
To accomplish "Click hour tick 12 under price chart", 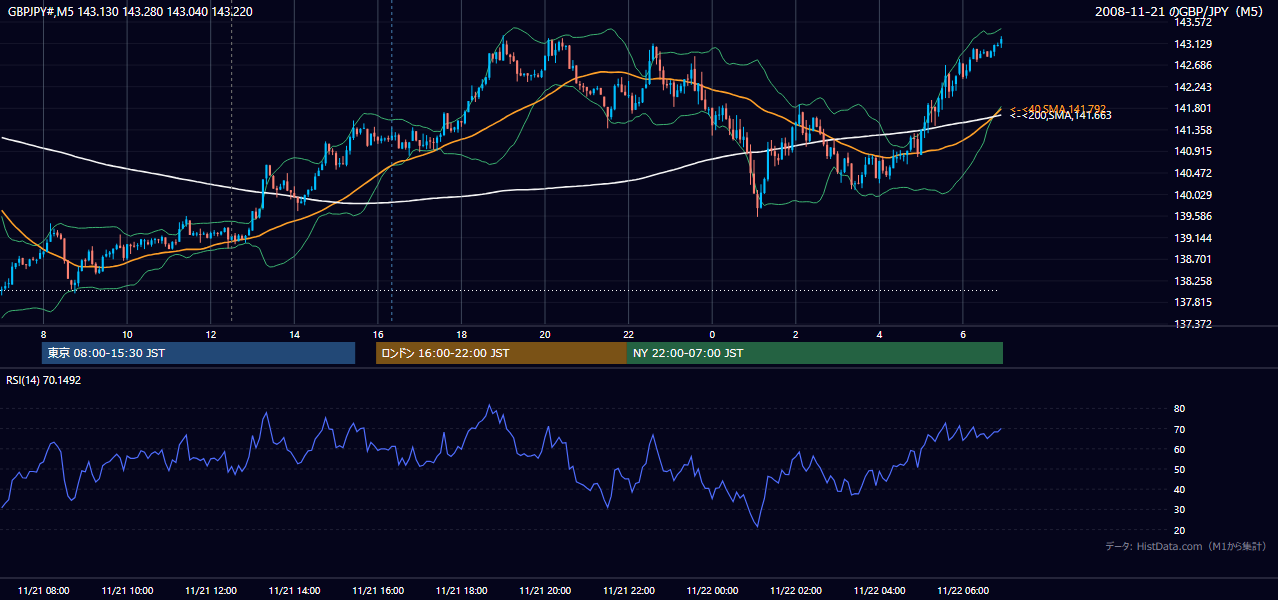I will 210,334.
